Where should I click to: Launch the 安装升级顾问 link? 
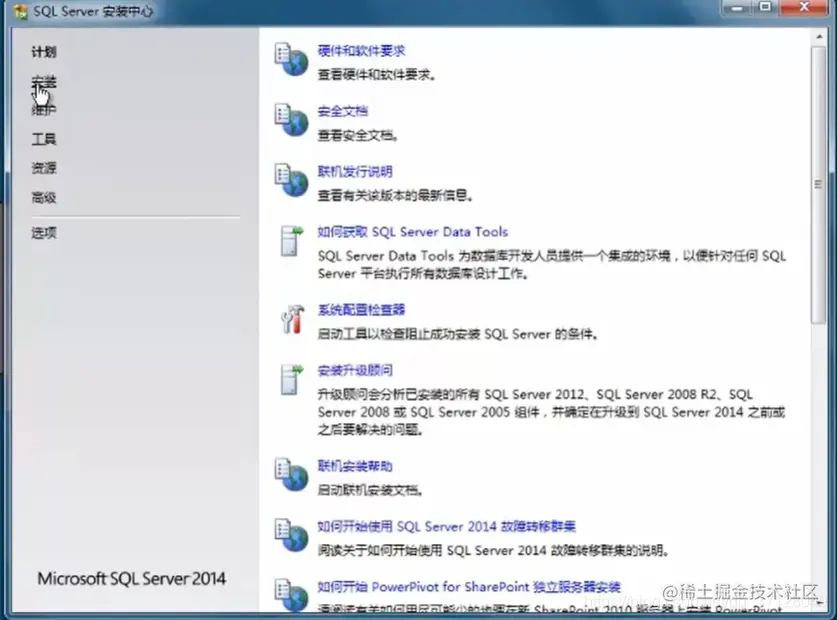tap(355, 370)
